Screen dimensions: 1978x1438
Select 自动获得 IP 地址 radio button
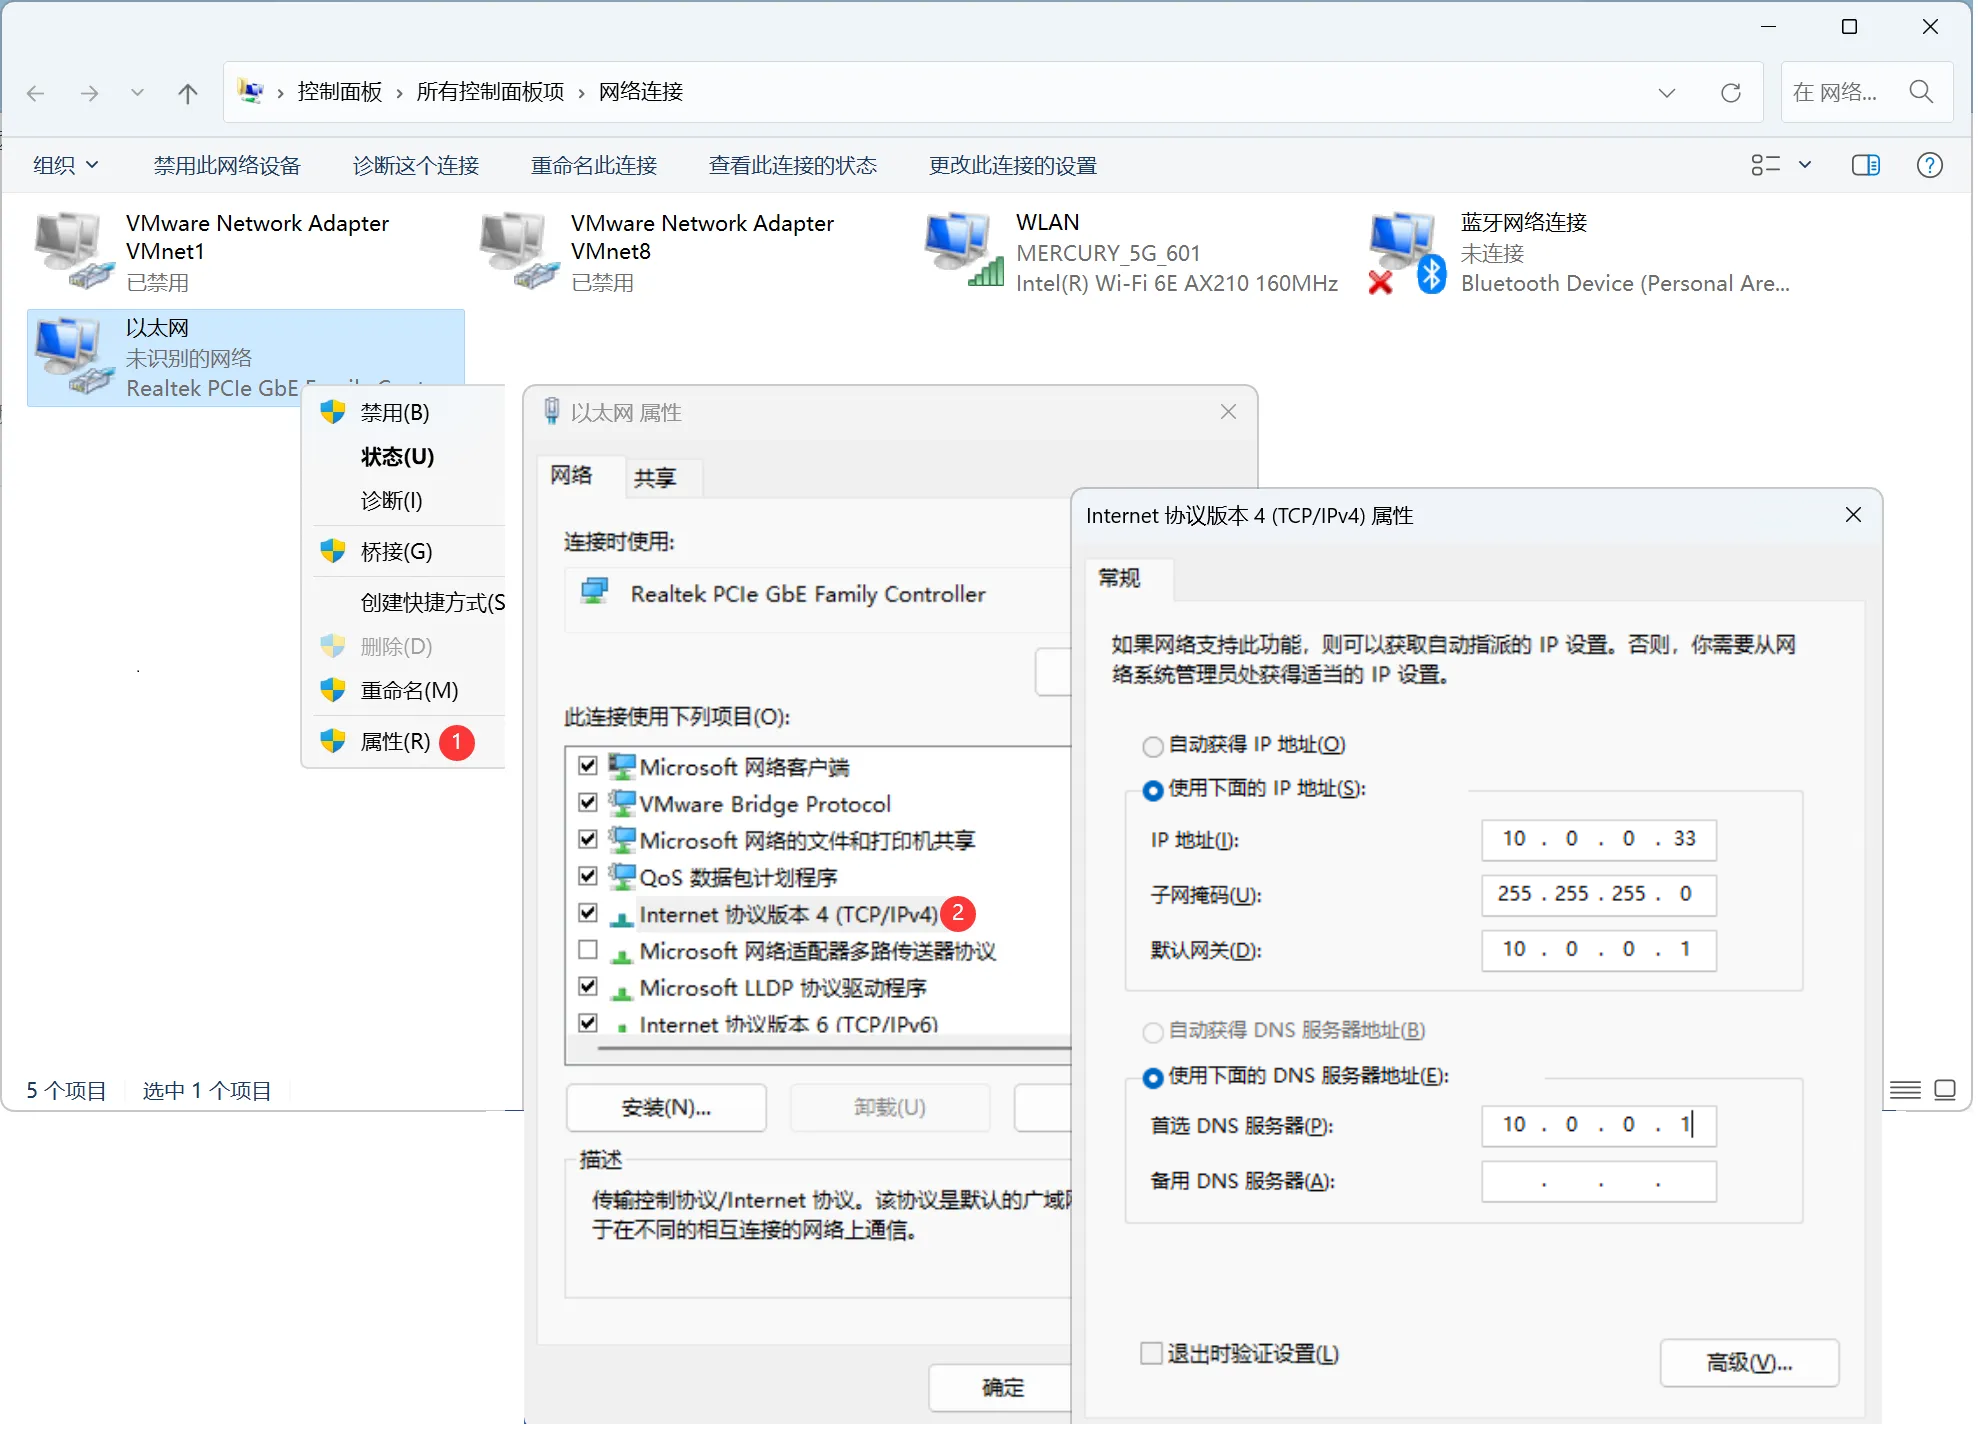click(1152, 746)
